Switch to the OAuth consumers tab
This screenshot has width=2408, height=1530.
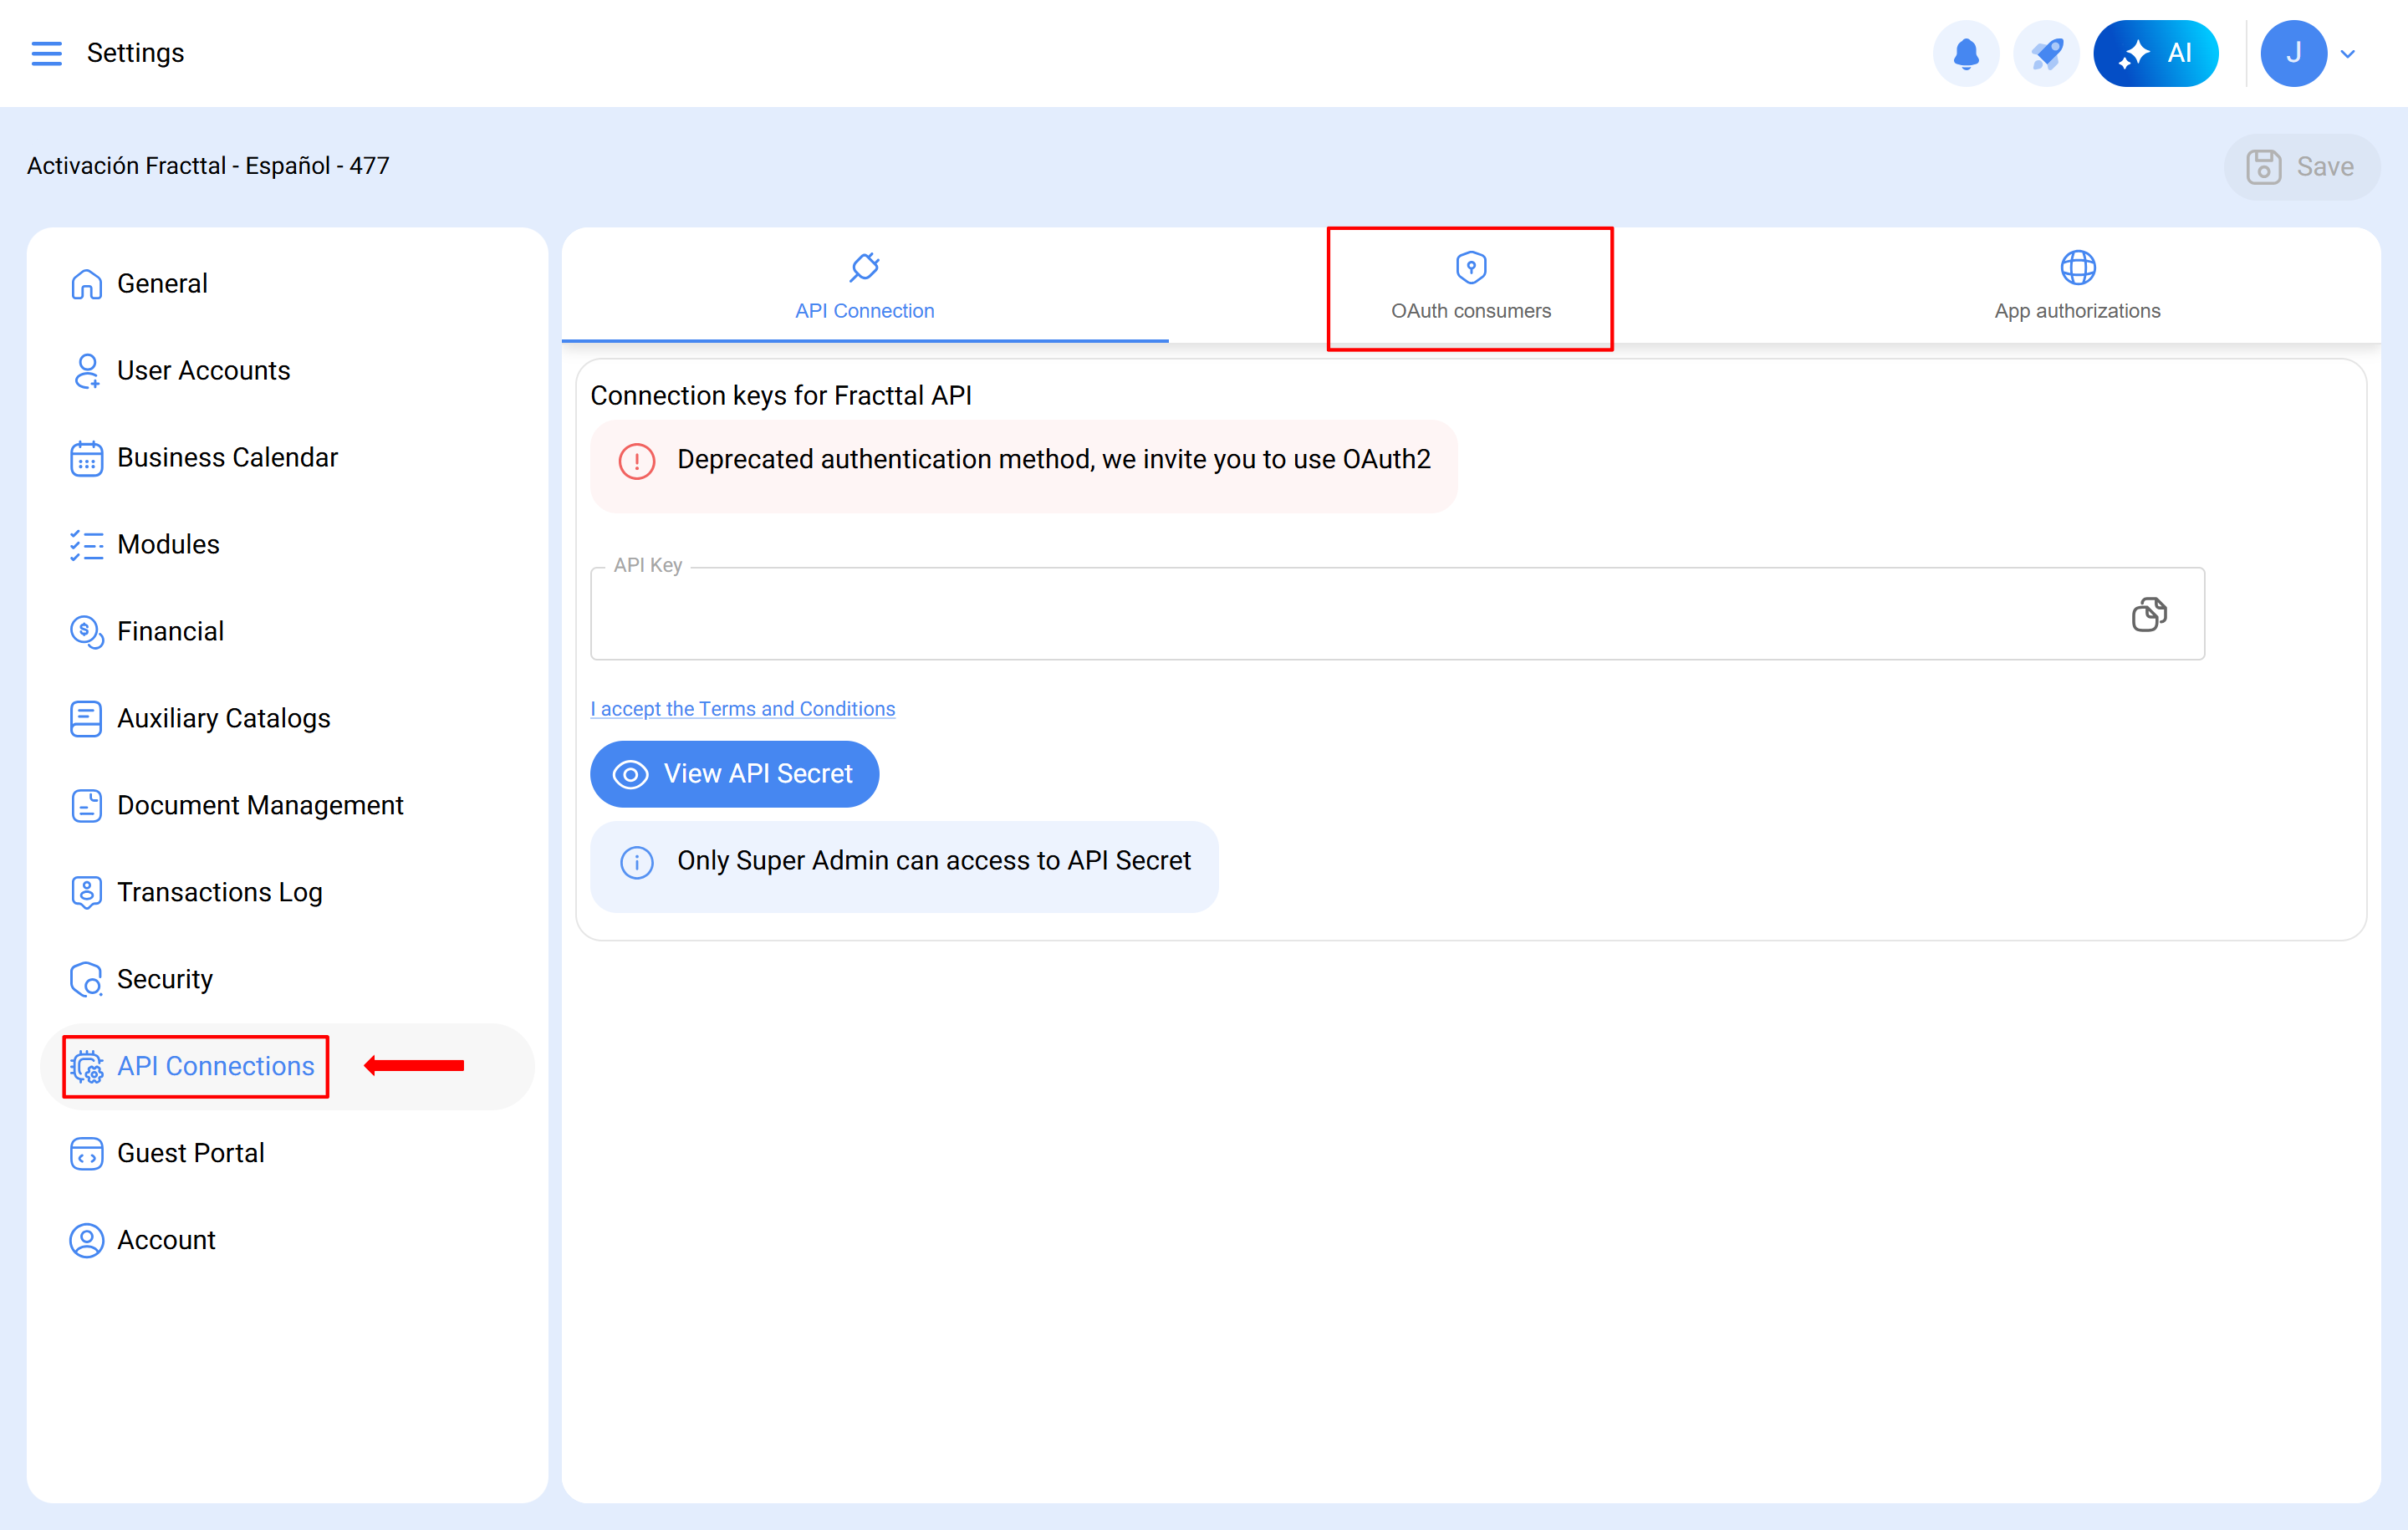click(x=1470, y=288)
